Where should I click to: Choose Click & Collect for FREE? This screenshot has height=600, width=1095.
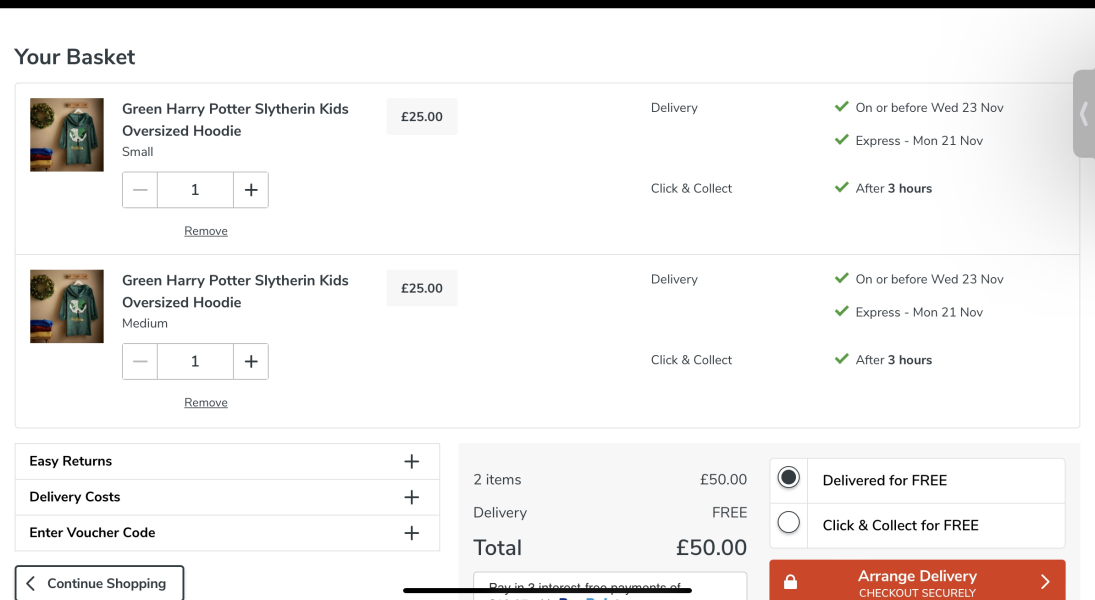pos(789,523)
